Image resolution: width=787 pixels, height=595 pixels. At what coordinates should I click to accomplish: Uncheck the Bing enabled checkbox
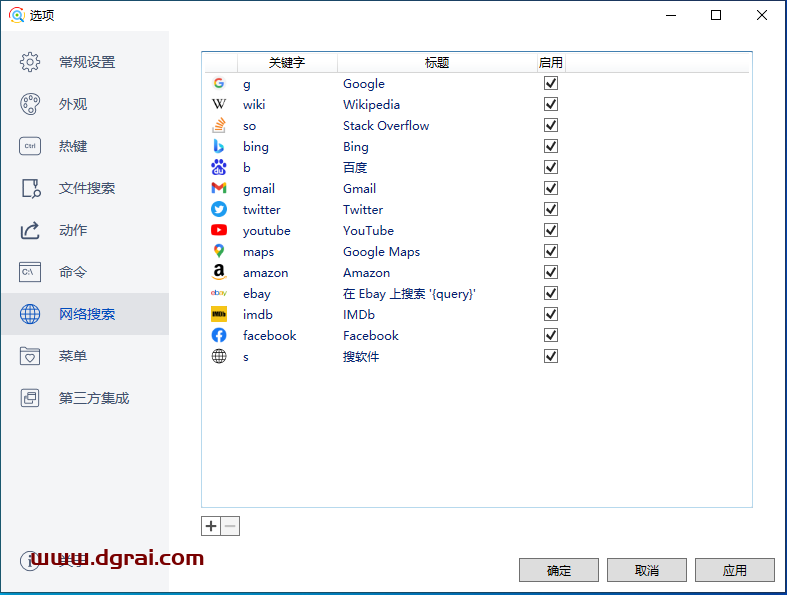pos(551,147)
